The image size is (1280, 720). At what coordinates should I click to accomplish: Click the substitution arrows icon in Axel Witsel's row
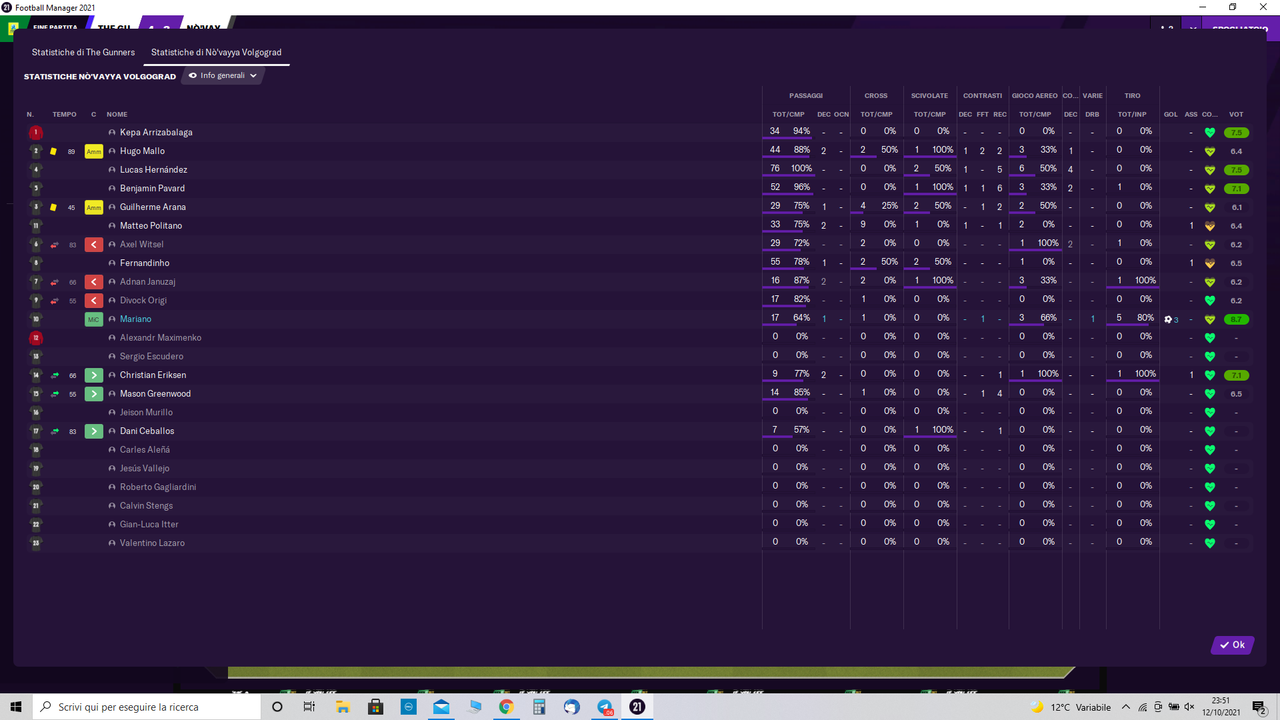point(53,244)
